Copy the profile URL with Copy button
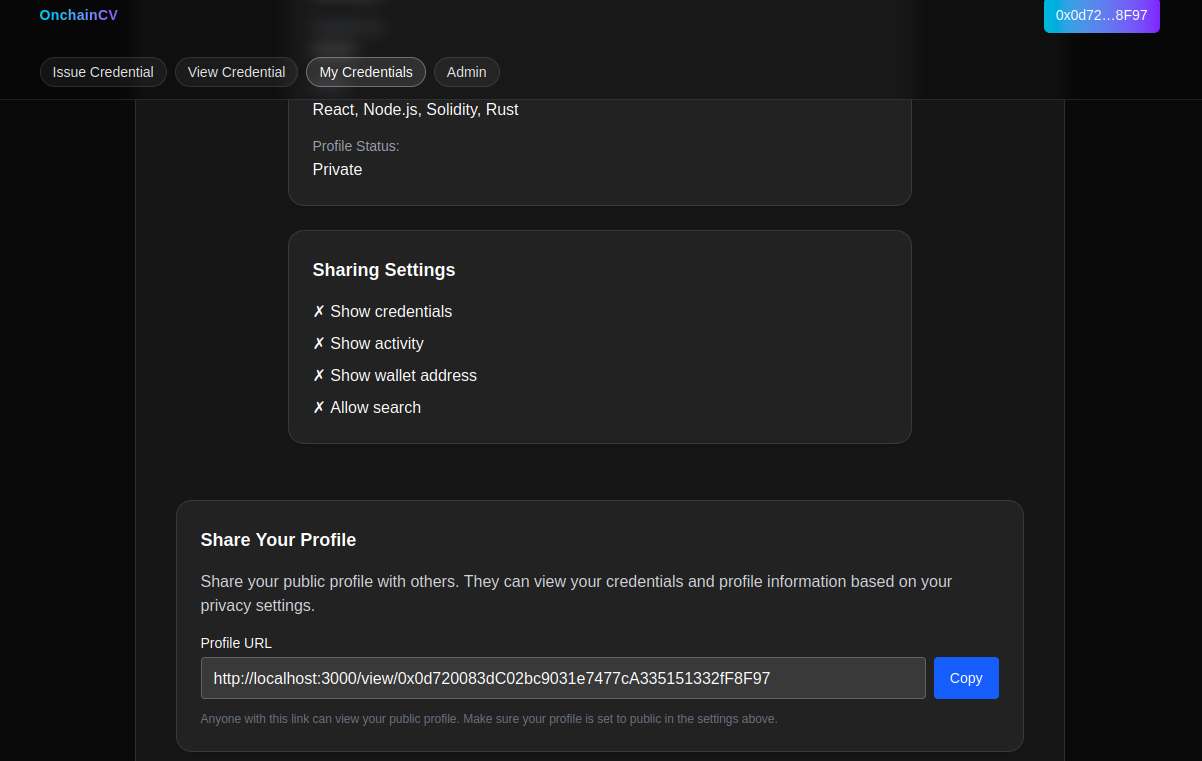 [x=966, y=678]
